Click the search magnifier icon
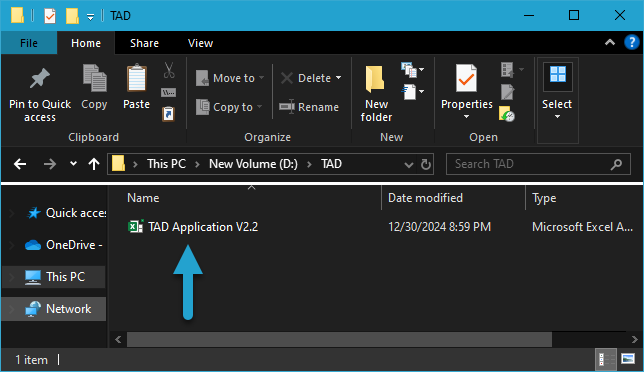This screenshot has height=372, width=644. click(616, 165)
